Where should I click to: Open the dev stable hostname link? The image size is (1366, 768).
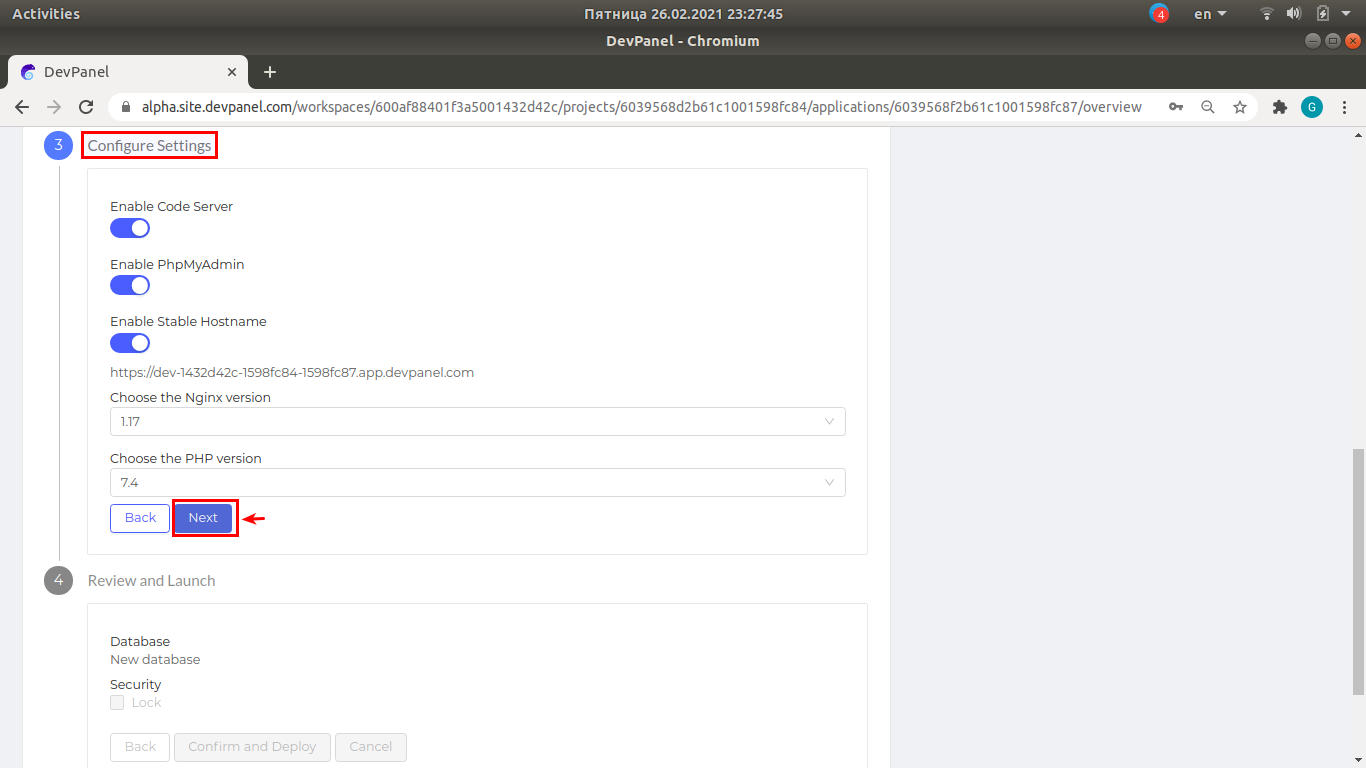click(x=291, y=371)
